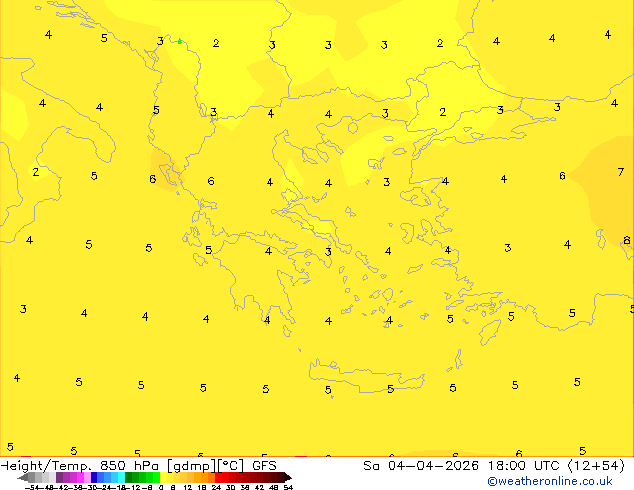Select the '[°C]' unit label
This screenshot has width=634, height=490.
[x=231, y=466]
